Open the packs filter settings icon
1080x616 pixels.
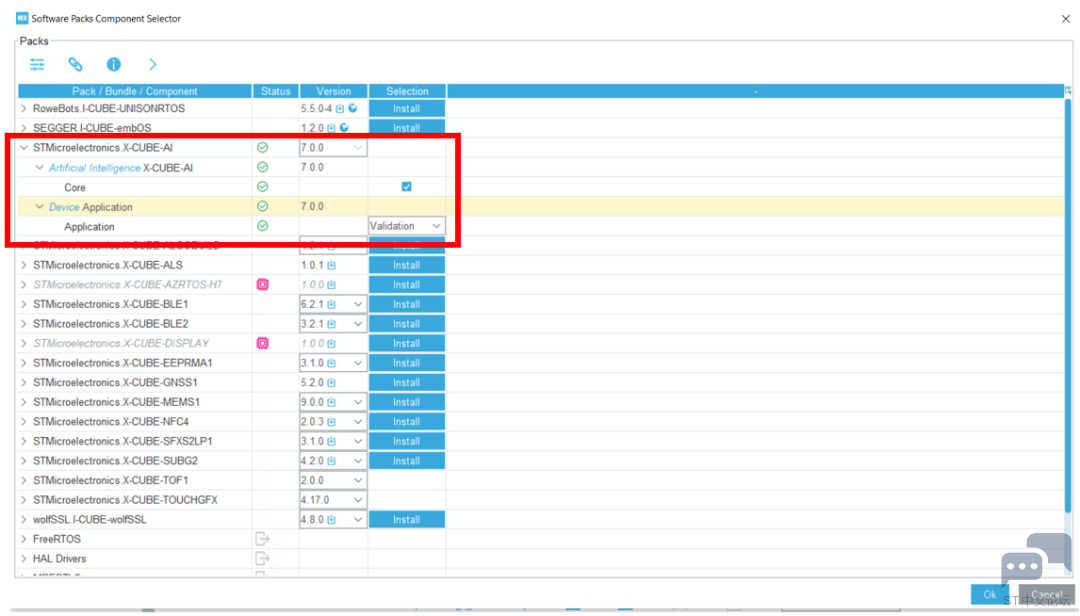pos(37,65)
